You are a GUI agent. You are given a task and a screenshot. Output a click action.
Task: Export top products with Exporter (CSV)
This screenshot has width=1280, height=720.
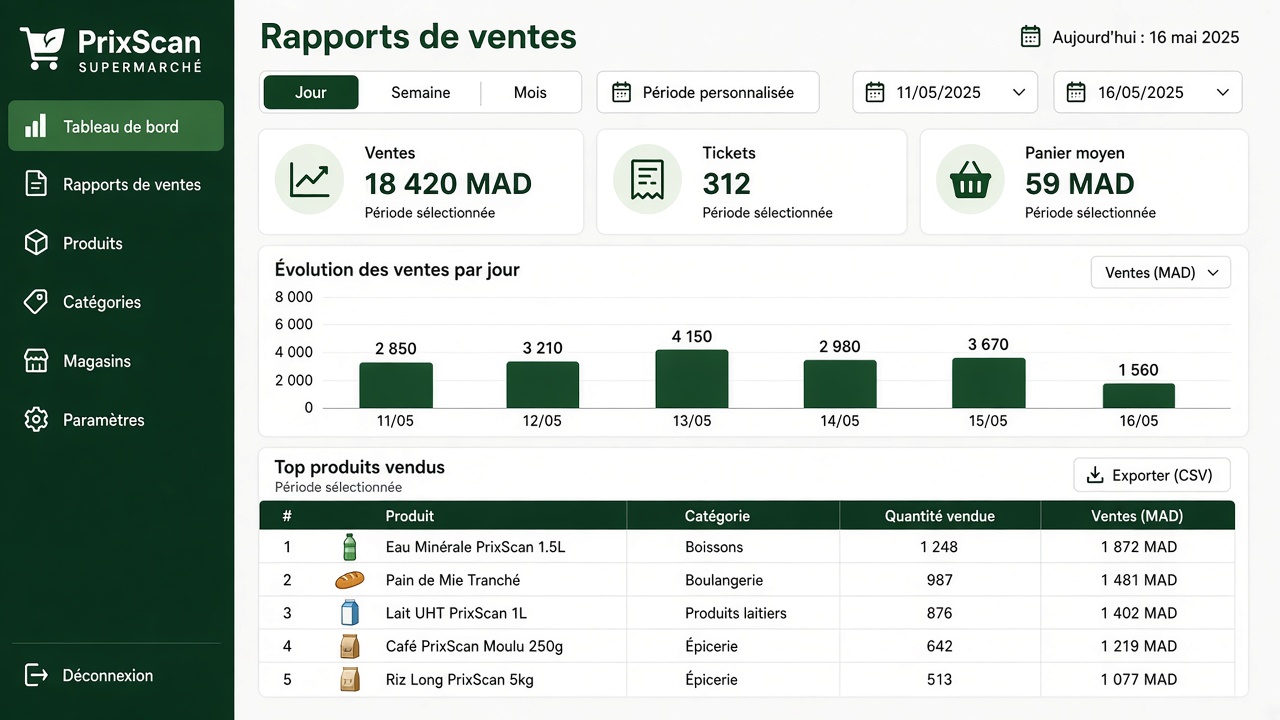pyautogui.click(x=1152, y=475)
